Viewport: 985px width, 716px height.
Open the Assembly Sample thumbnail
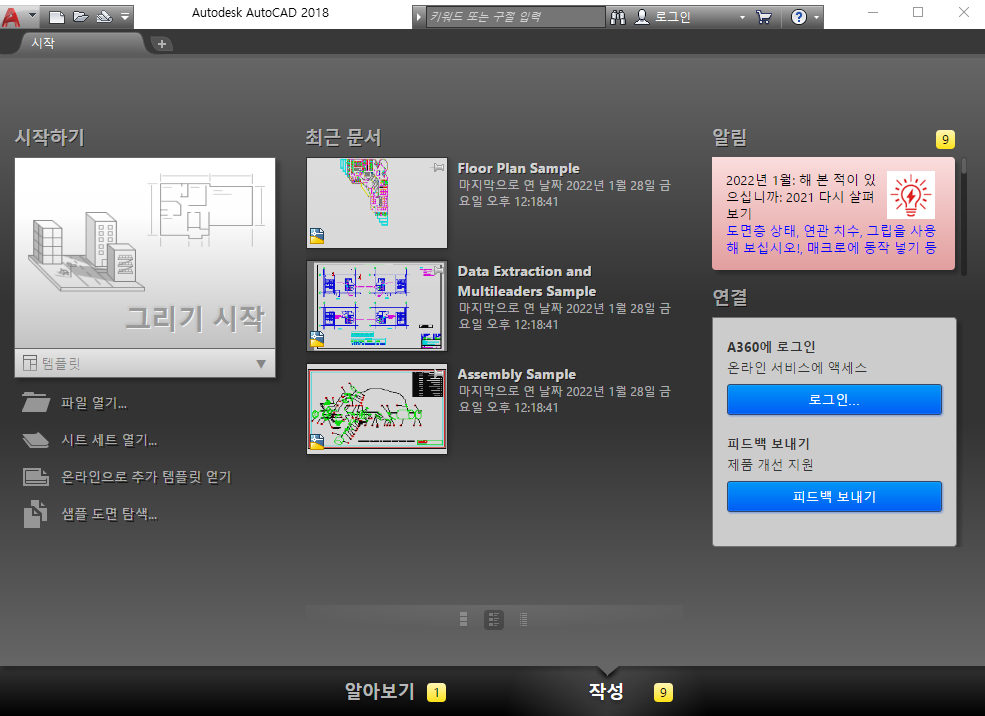coord(377,409)
